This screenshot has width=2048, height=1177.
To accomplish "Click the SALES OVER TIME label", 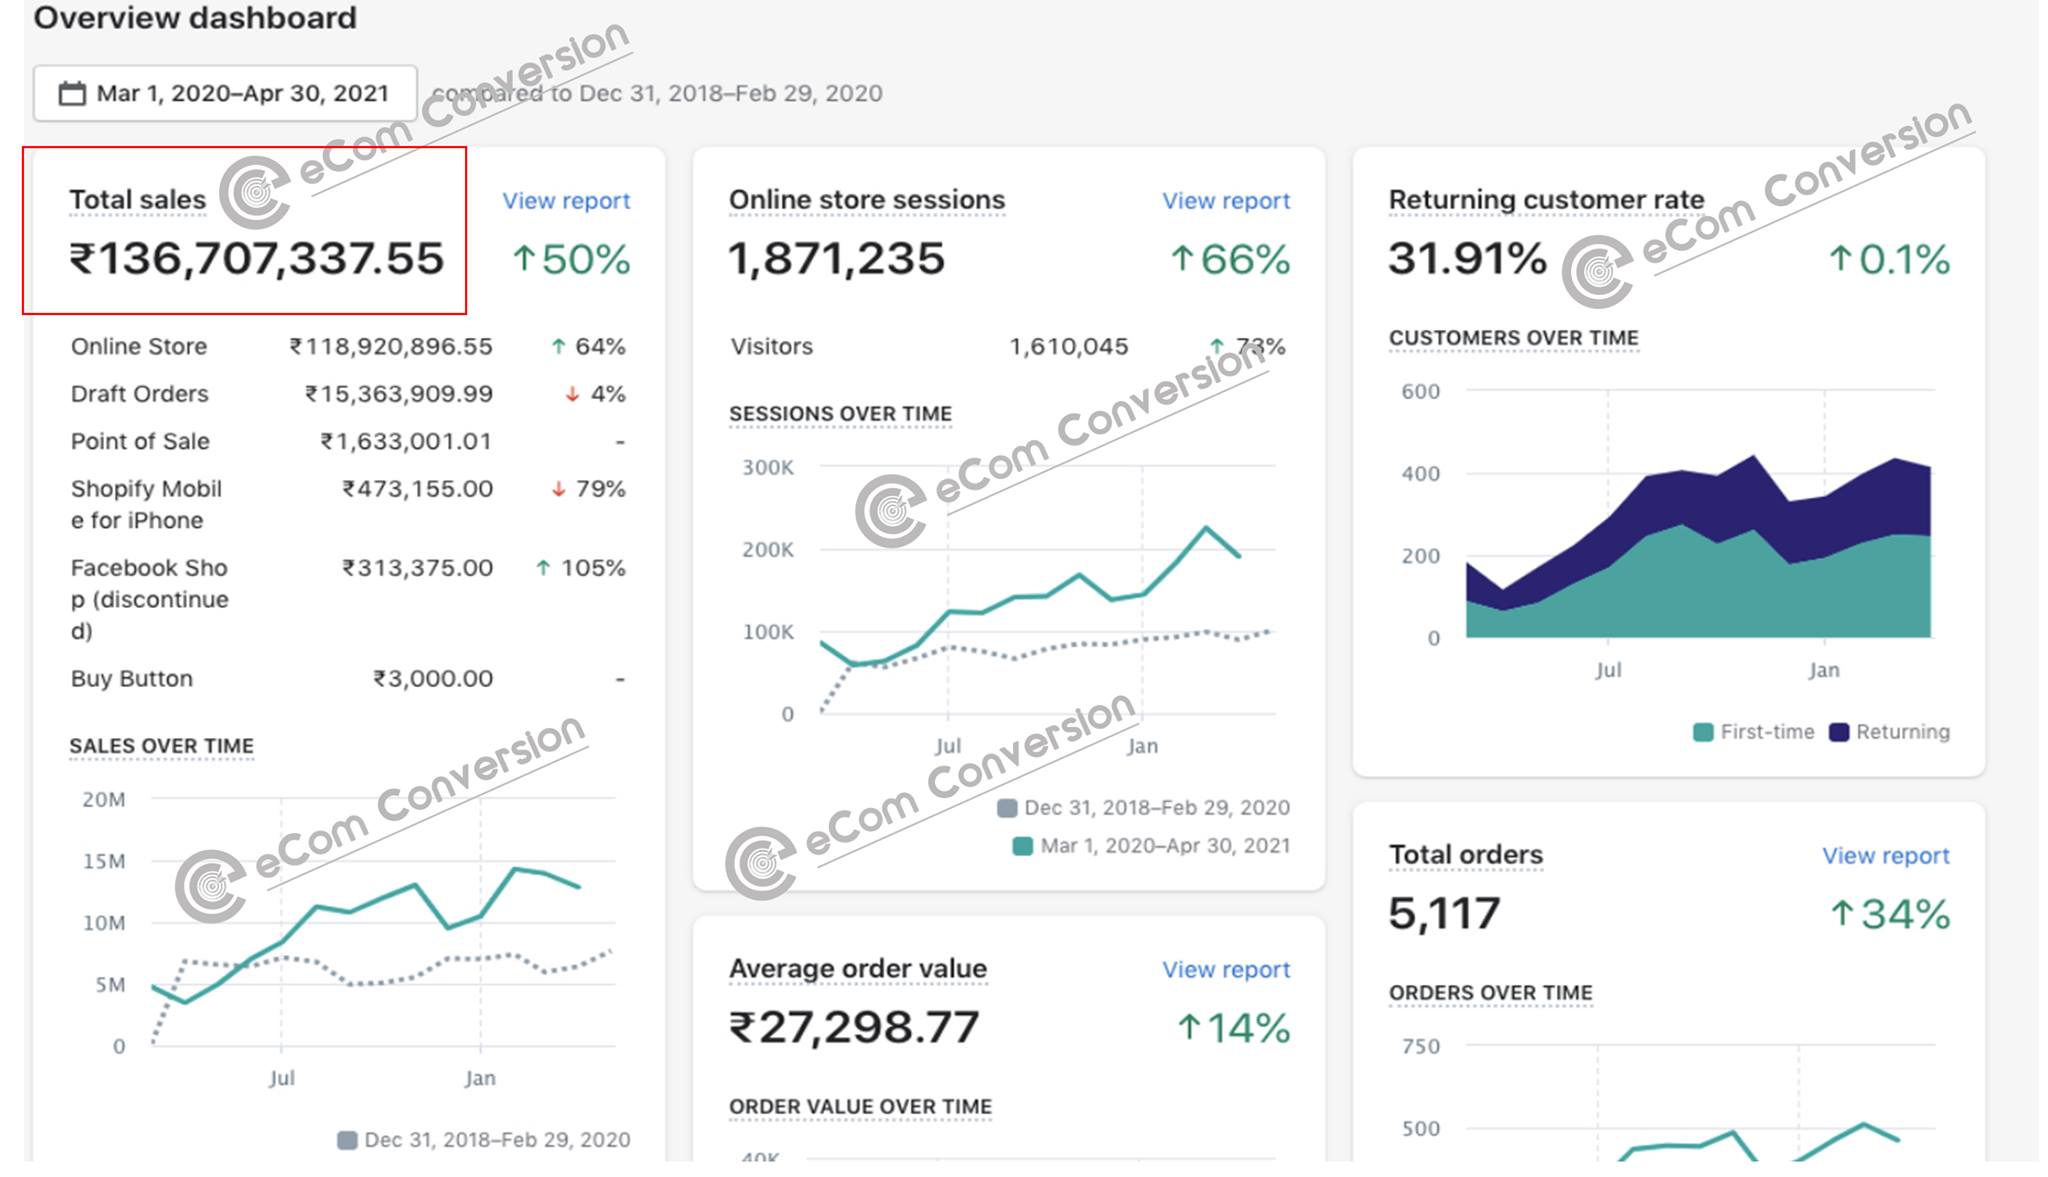I will pos(162,746).
